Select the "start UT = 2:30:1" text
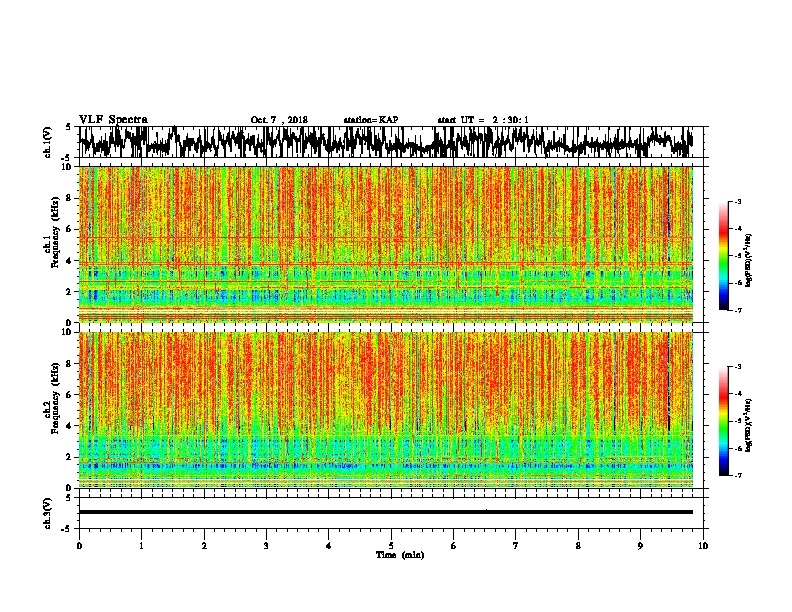792x612 pixels. point(483,120)
